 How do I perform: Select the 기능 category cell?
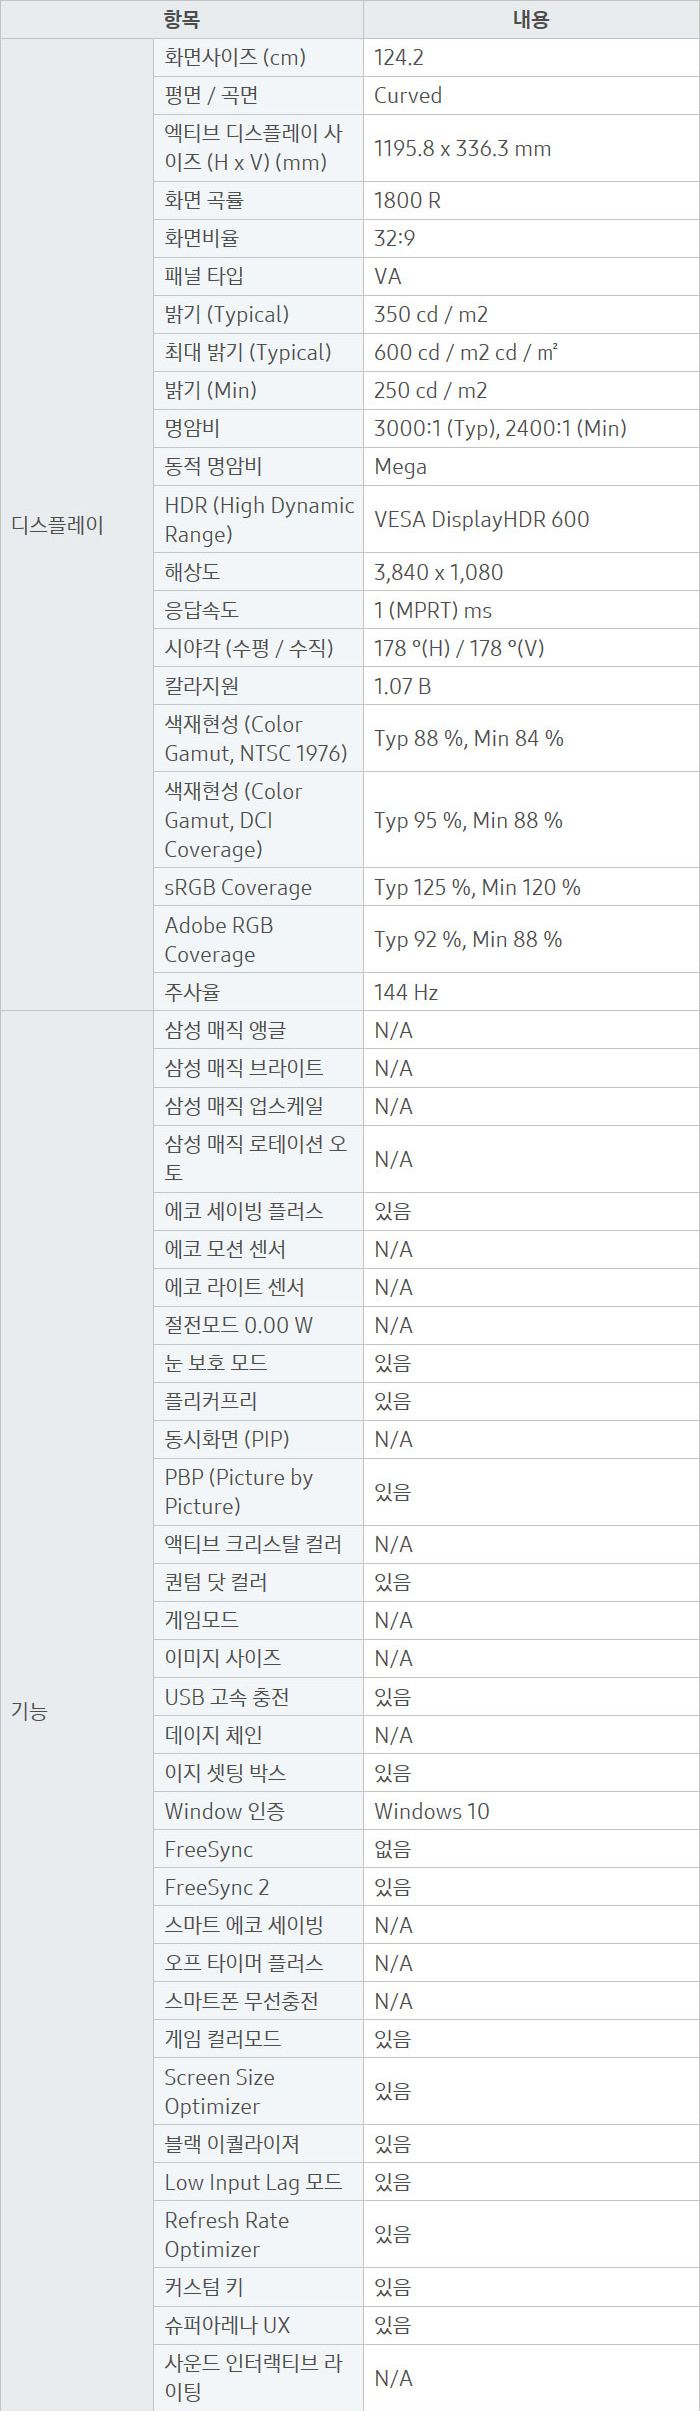pos(30,1711)
